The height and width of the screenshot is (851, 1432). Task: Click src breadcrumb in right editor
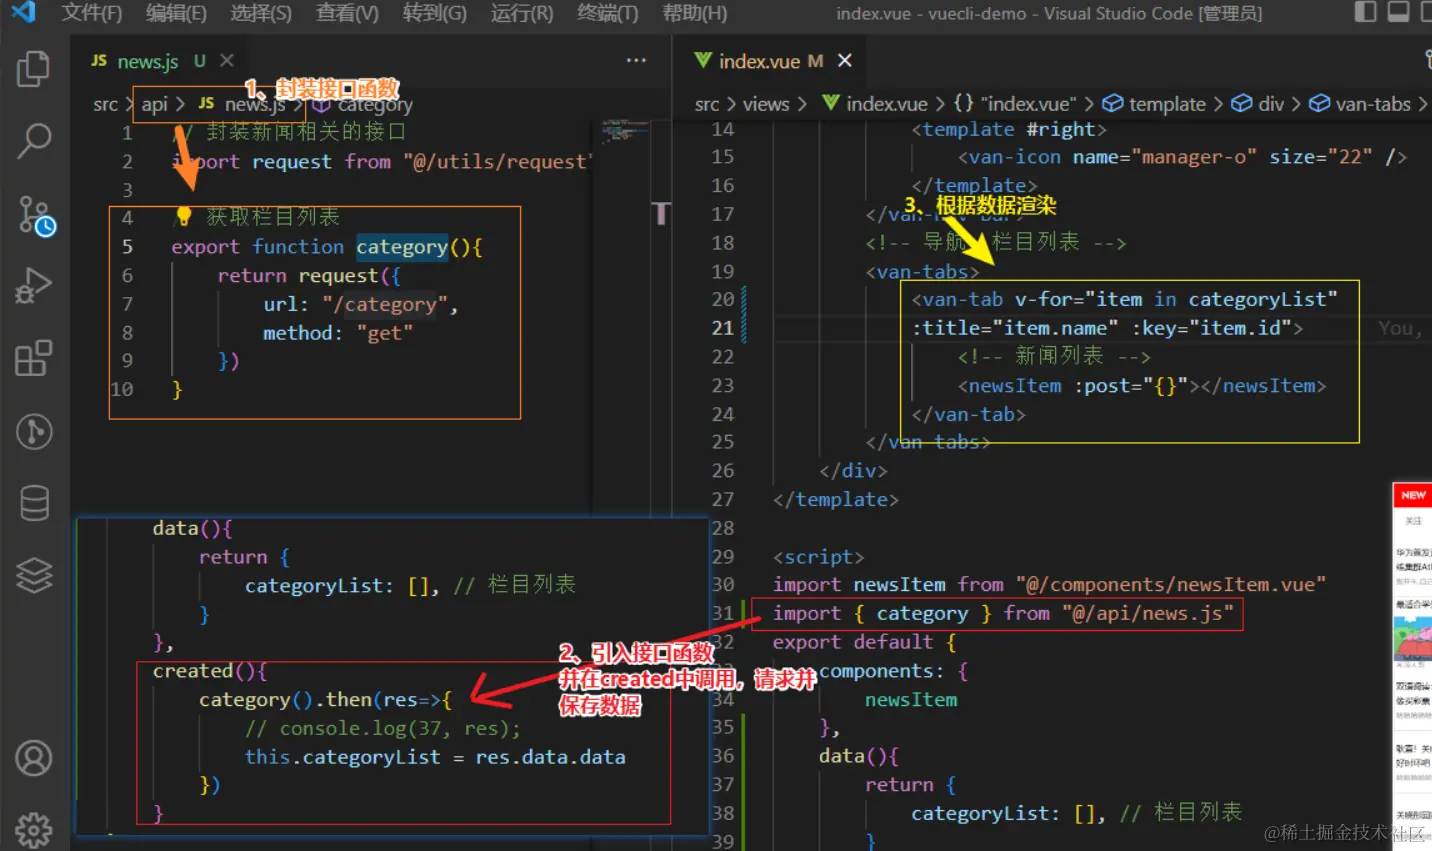(x=706, y=104)
